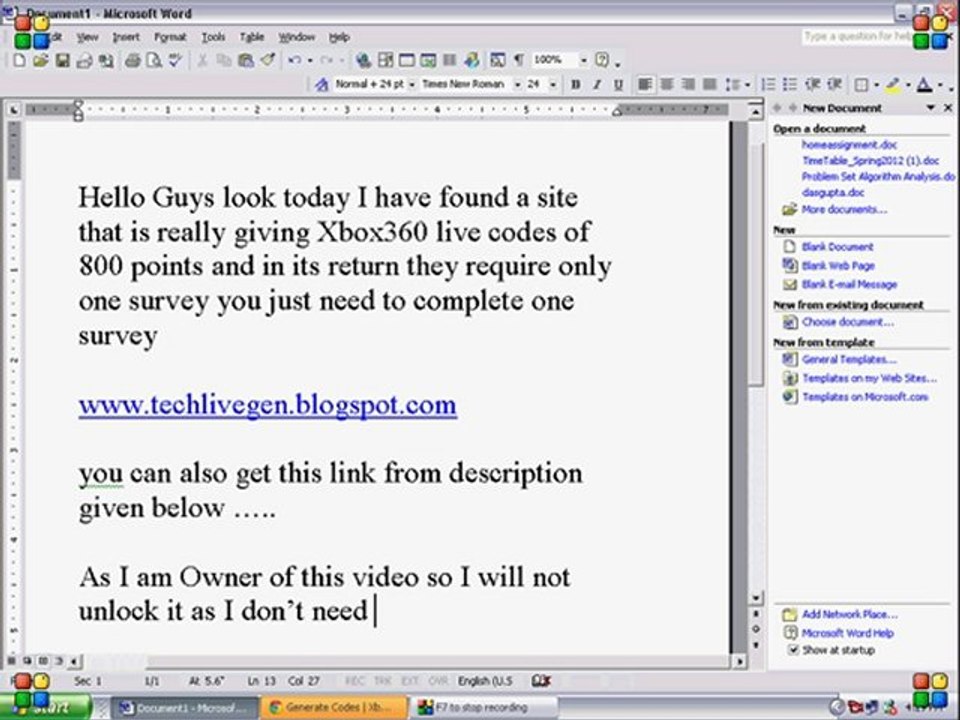The height and width of the screenshot is (720, 960).
Task: Run Spelling and Grammar check icon
Action: point(176,60)
